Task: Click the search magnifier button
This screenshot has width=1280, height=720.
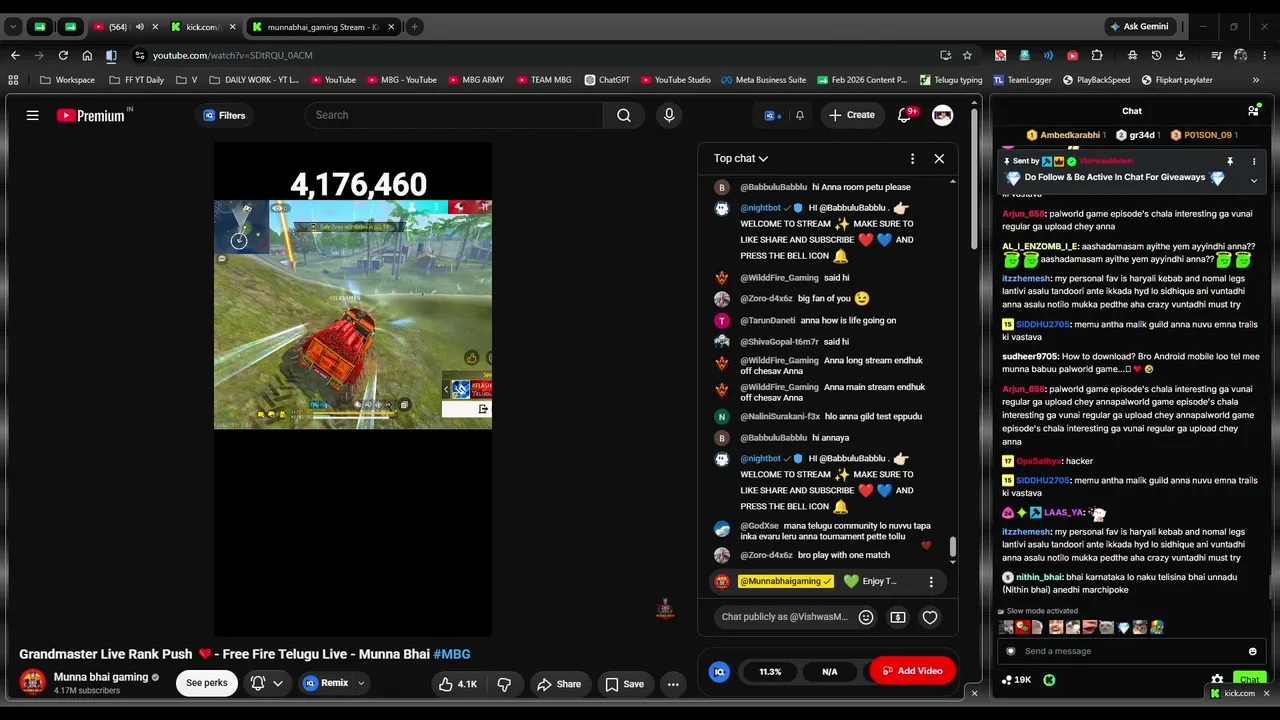Action: [624, 115]
